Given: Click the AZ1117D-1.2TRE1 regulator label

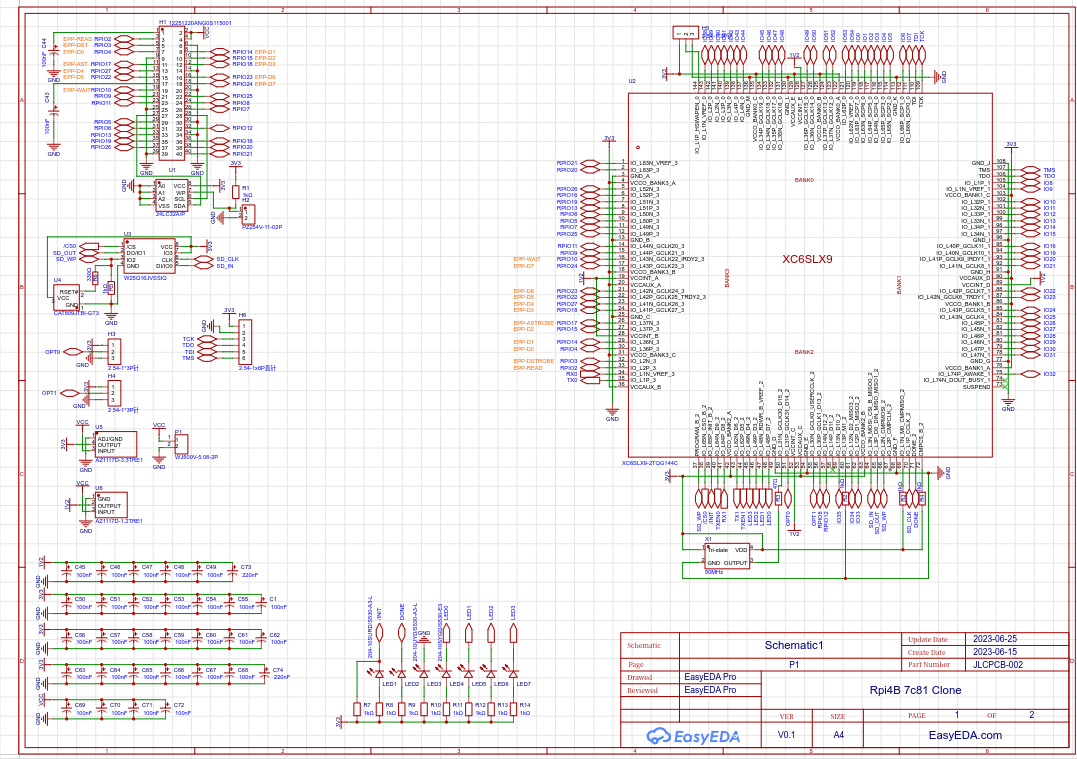Looking at the screenshot, I should [119, 521].
